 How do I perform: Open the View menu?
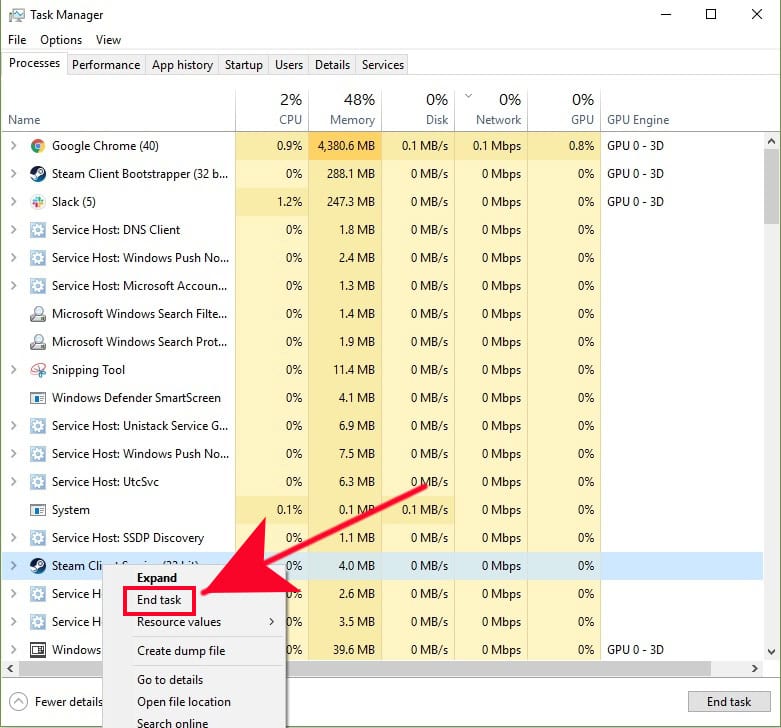coord(108,40)
